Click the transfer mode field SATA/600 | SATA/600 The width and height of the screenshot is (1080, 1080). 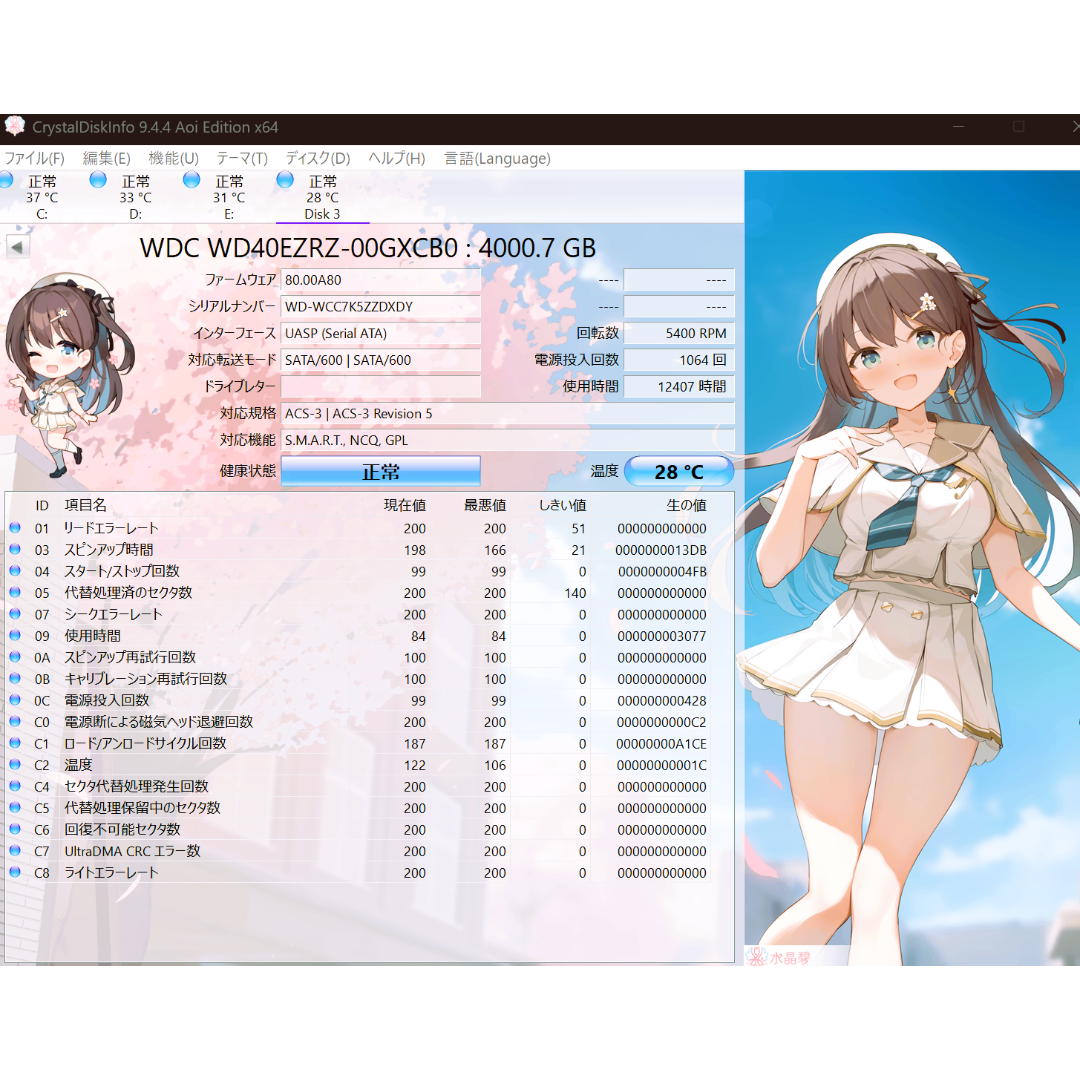pyautogui.click(x=380, y=360)
